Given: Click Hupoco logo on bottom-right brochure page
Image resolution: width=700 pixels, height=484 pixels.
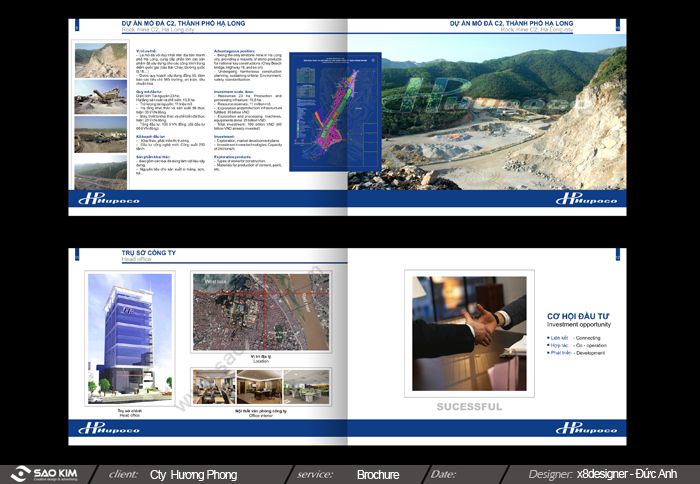Looking at the screenshot, I should tap(586, 428).
